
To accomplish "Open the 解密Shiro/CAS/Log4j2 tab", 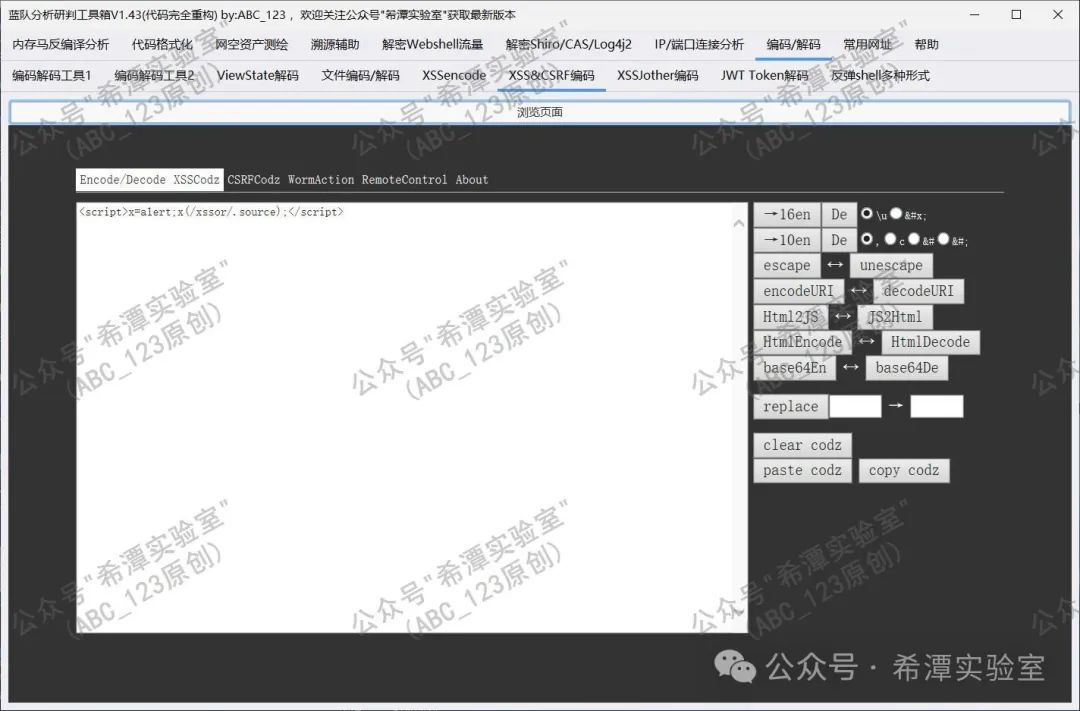I will tap(568, 44).
